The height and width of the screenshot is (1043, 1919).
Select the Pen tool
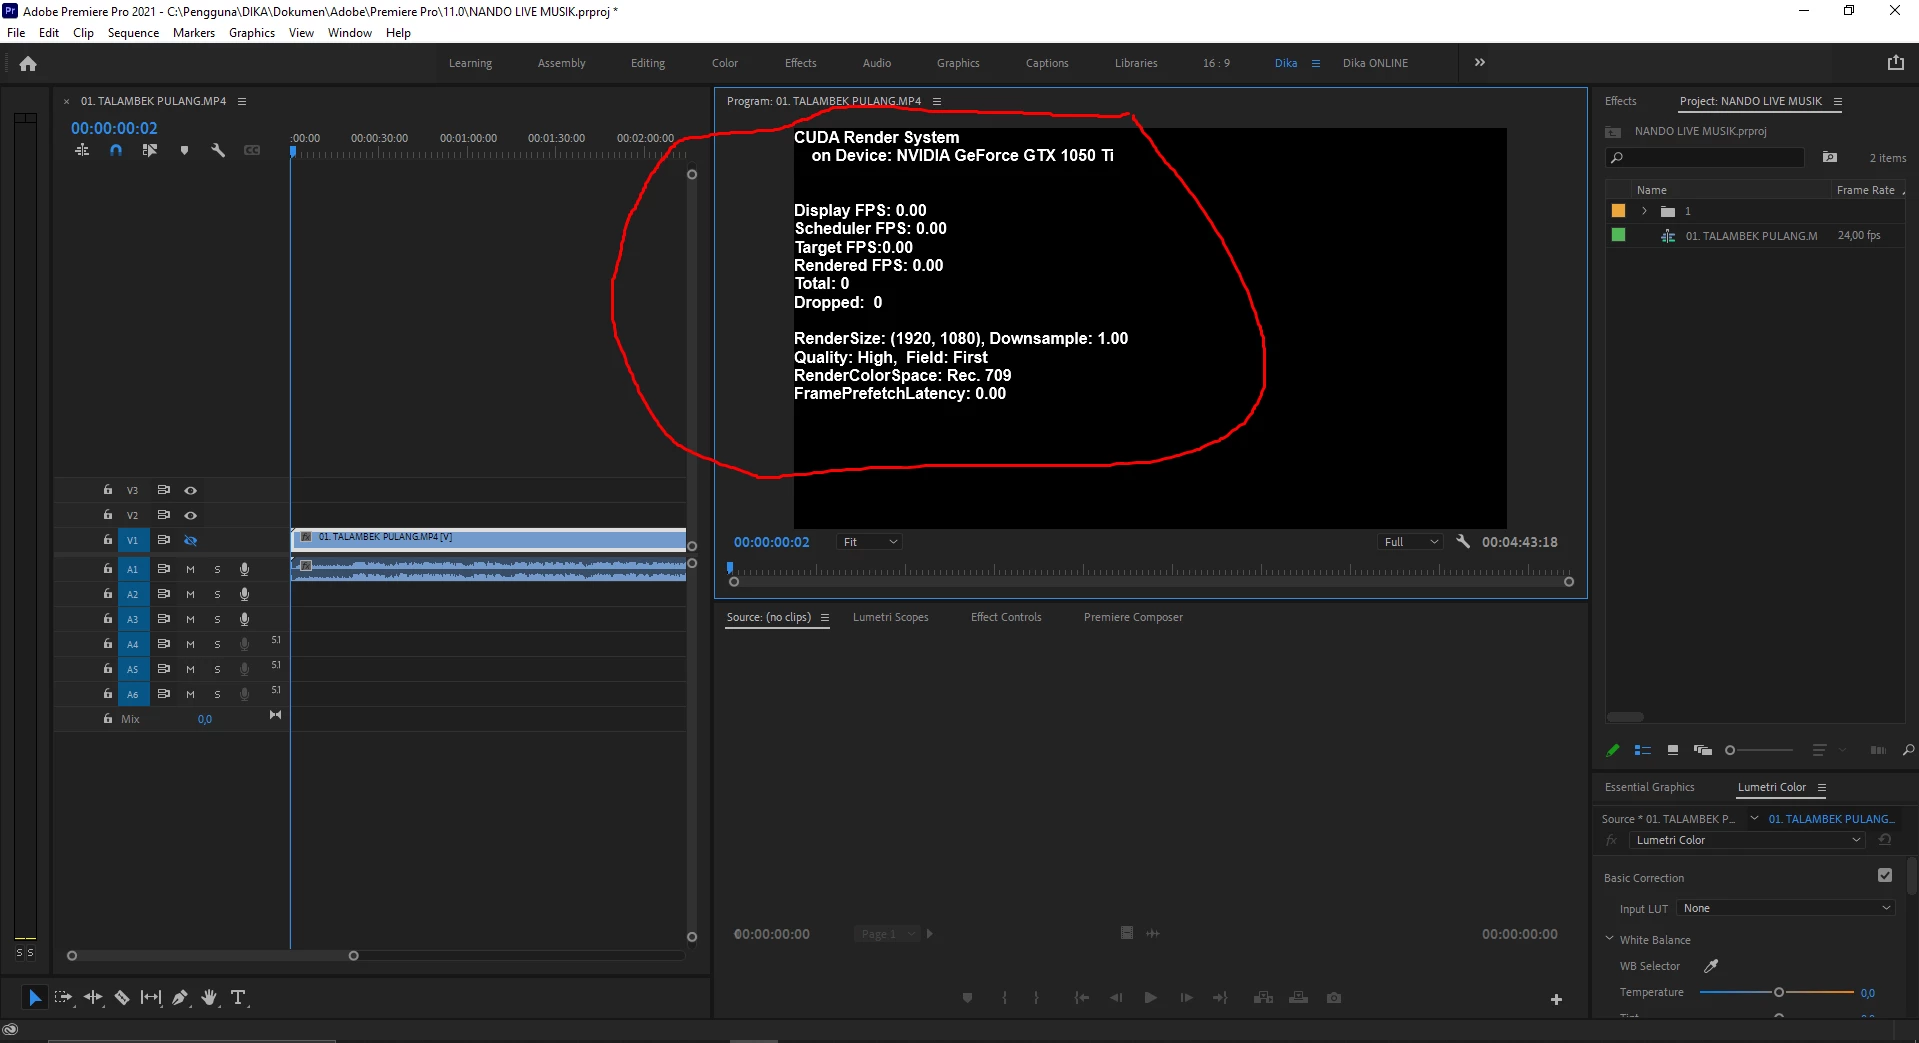(x=180, y=997)
